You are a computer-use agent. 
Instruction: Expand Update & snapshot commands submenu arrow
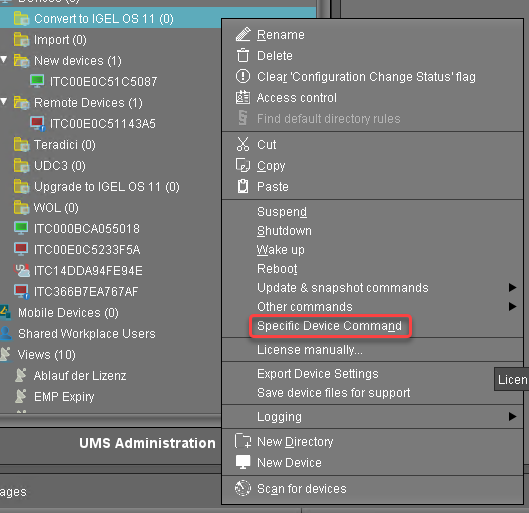click(x=512, y=287)
